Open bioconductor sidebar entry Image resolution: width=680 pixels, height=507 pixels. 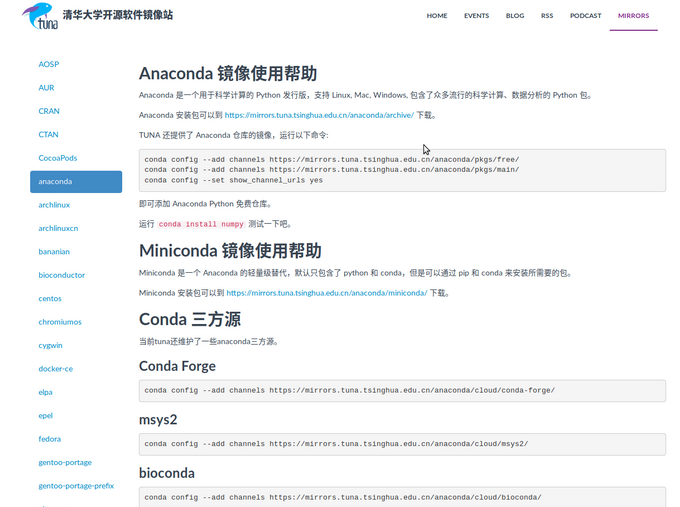(62, 275)
